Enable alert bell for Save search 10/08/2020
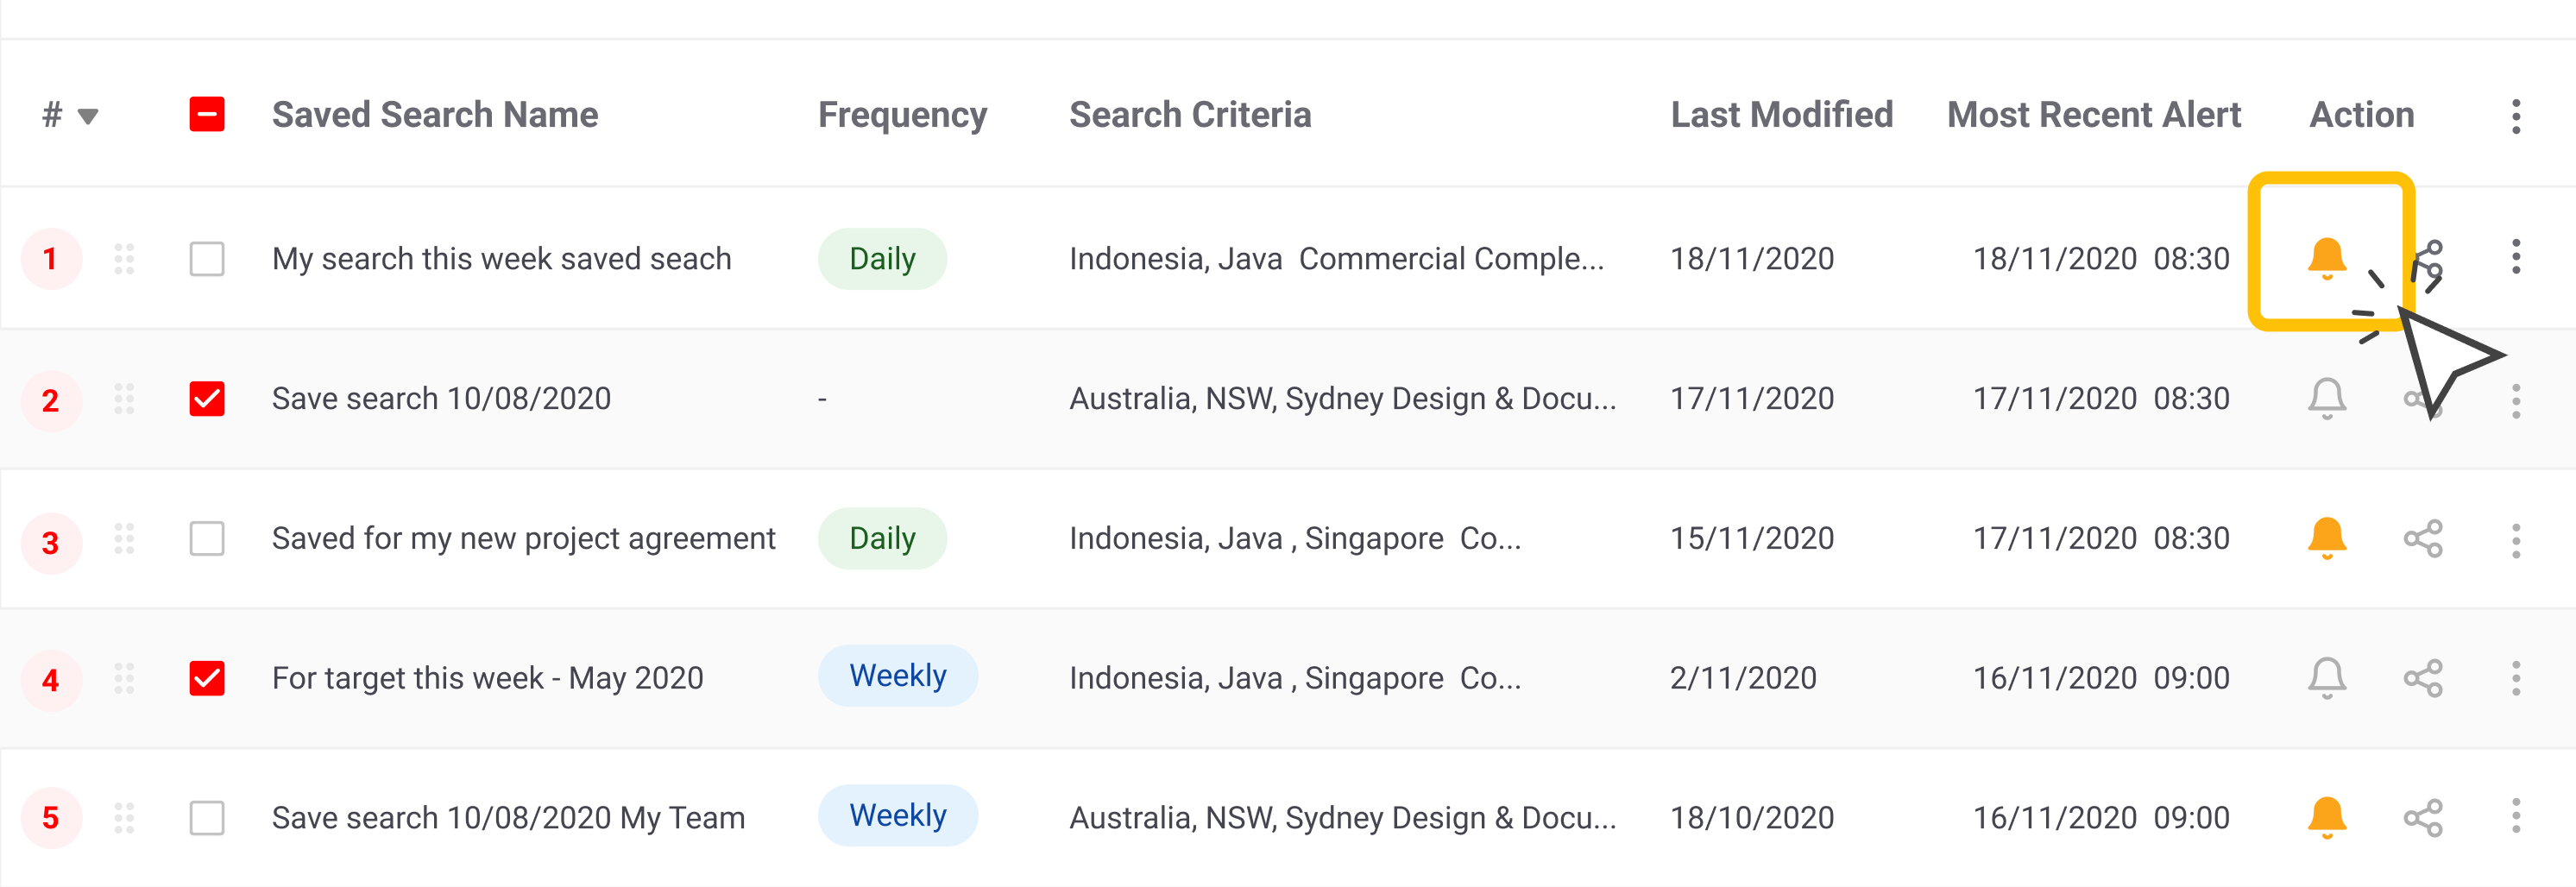 click(2326, 398)
